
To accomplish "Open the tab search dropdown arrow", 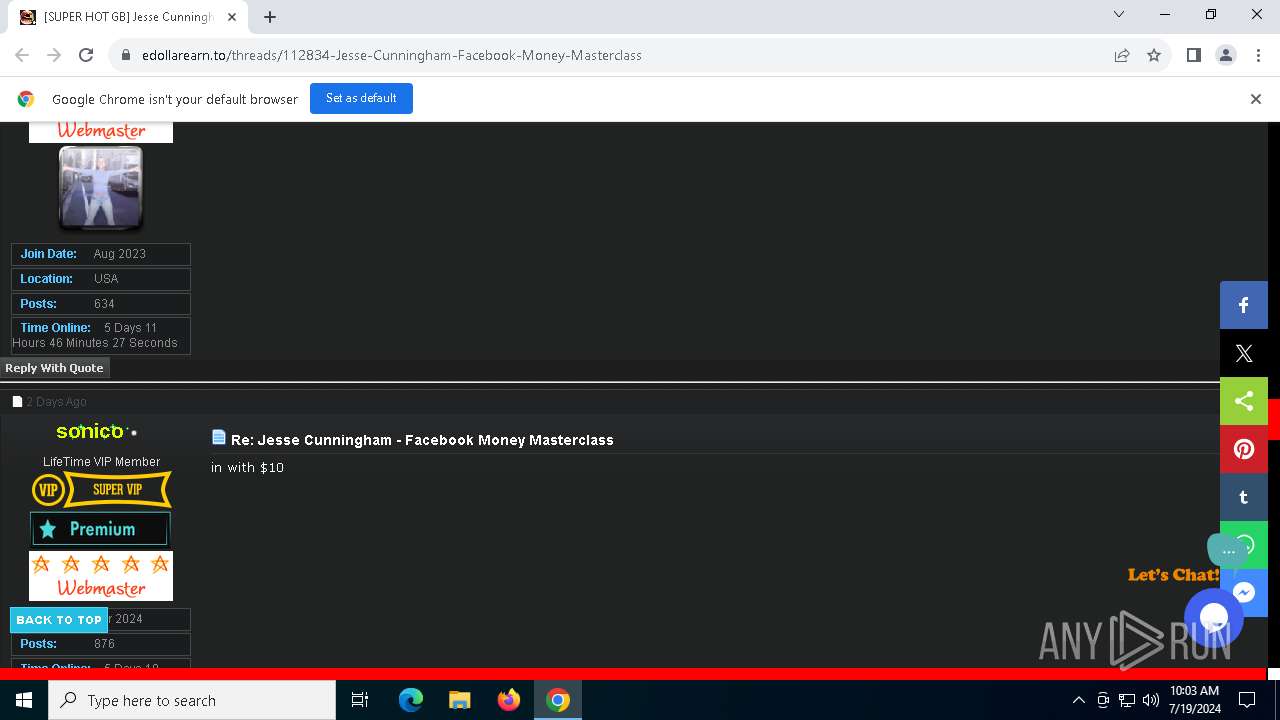I will 1119,15.
